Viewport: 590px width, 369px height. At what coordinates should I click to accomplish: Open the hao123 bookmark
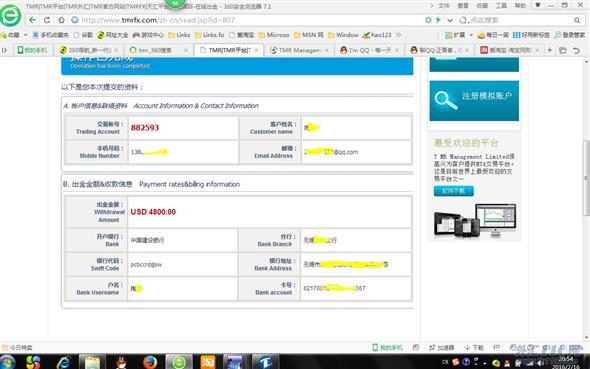pyautogui.click(x=377, y=35)
